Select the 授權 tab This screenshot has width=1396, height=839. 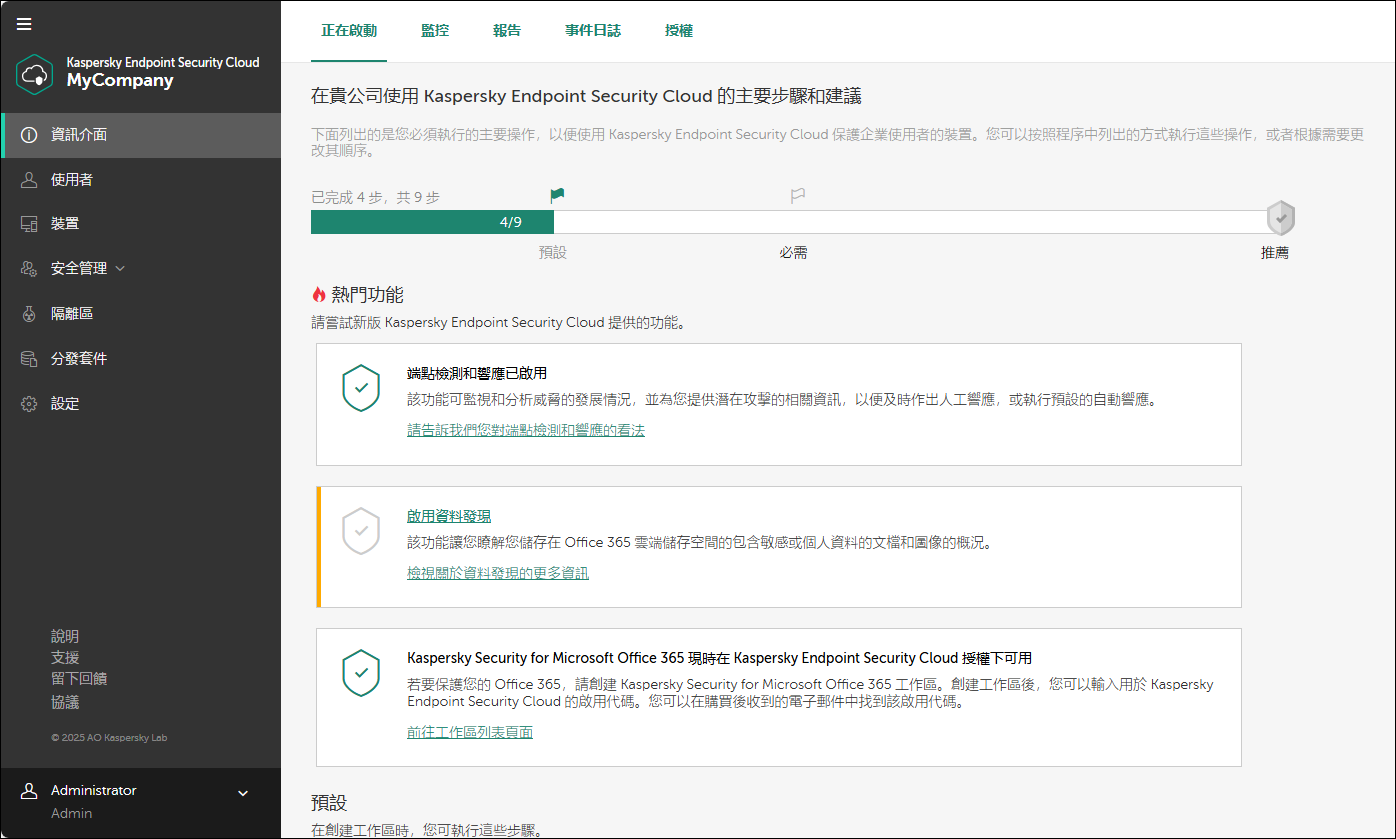point(678,31)
